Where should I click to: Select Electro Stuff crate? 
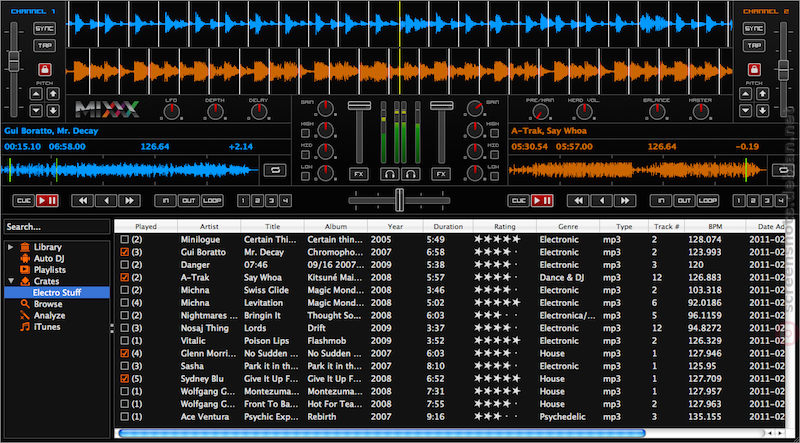57,292
